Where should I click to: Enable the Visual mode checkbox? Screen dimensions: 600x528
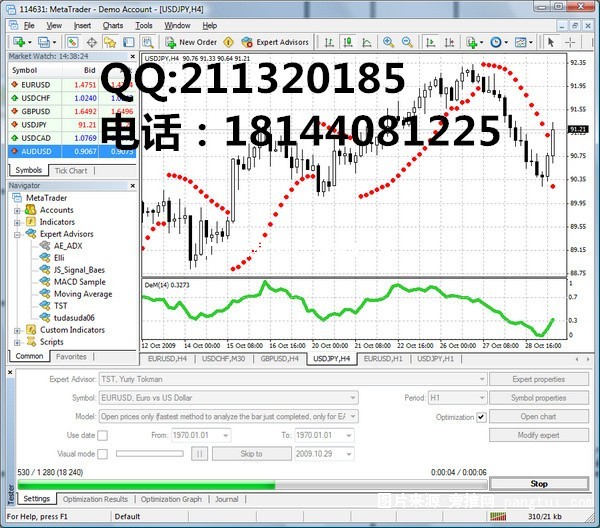click(x=103, y=454)
